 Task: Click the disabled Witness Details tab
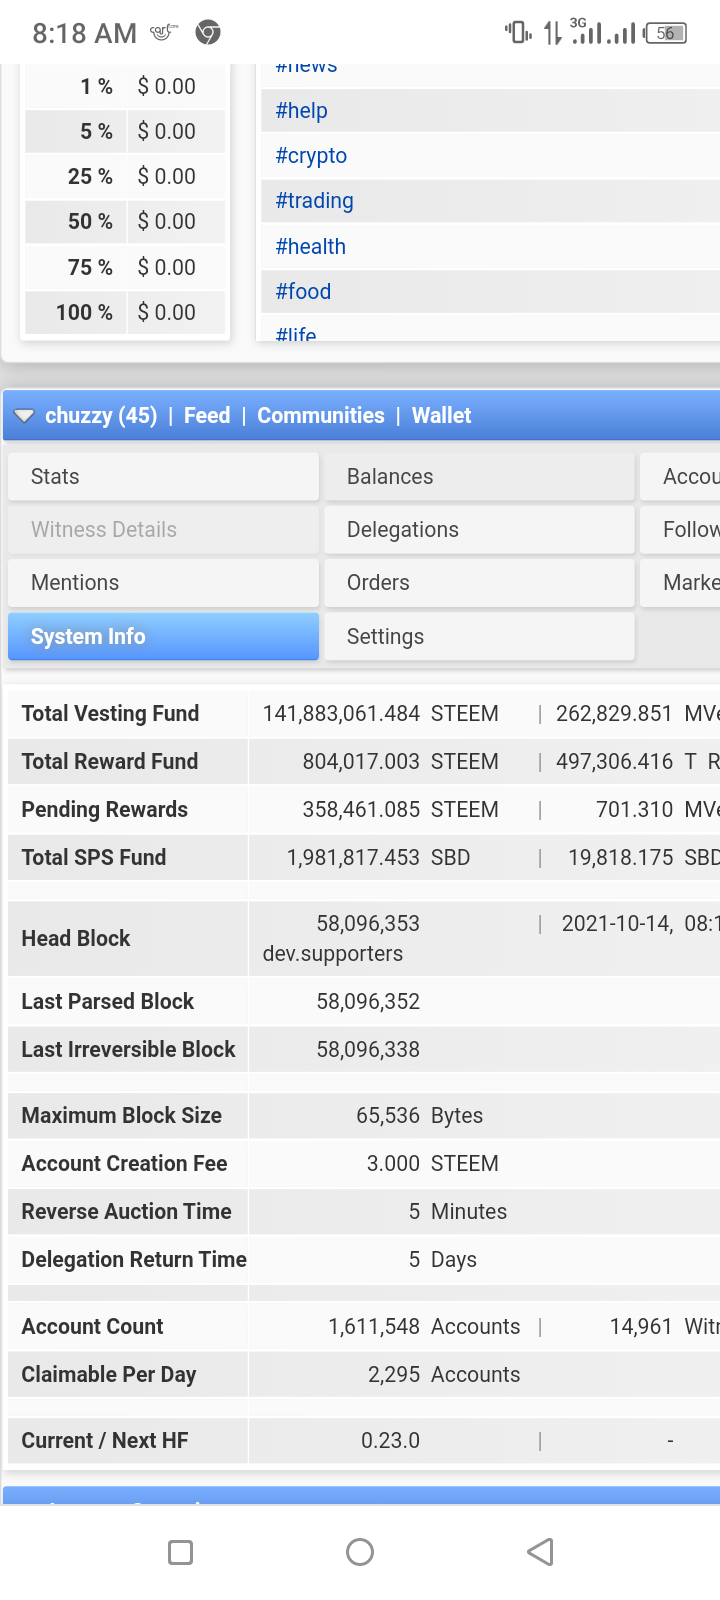(163, 530)
